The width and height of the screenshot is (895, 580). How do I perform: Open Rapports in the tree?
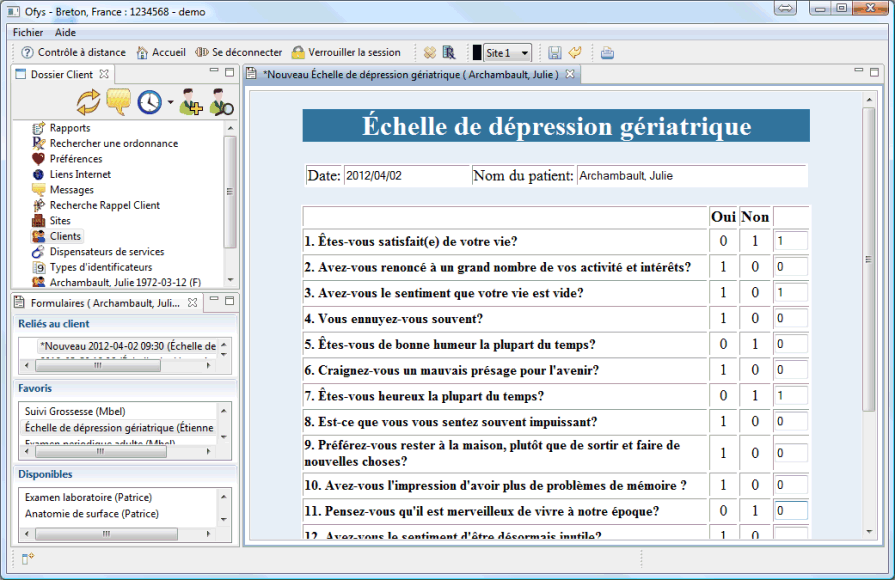tap(70, 128)
